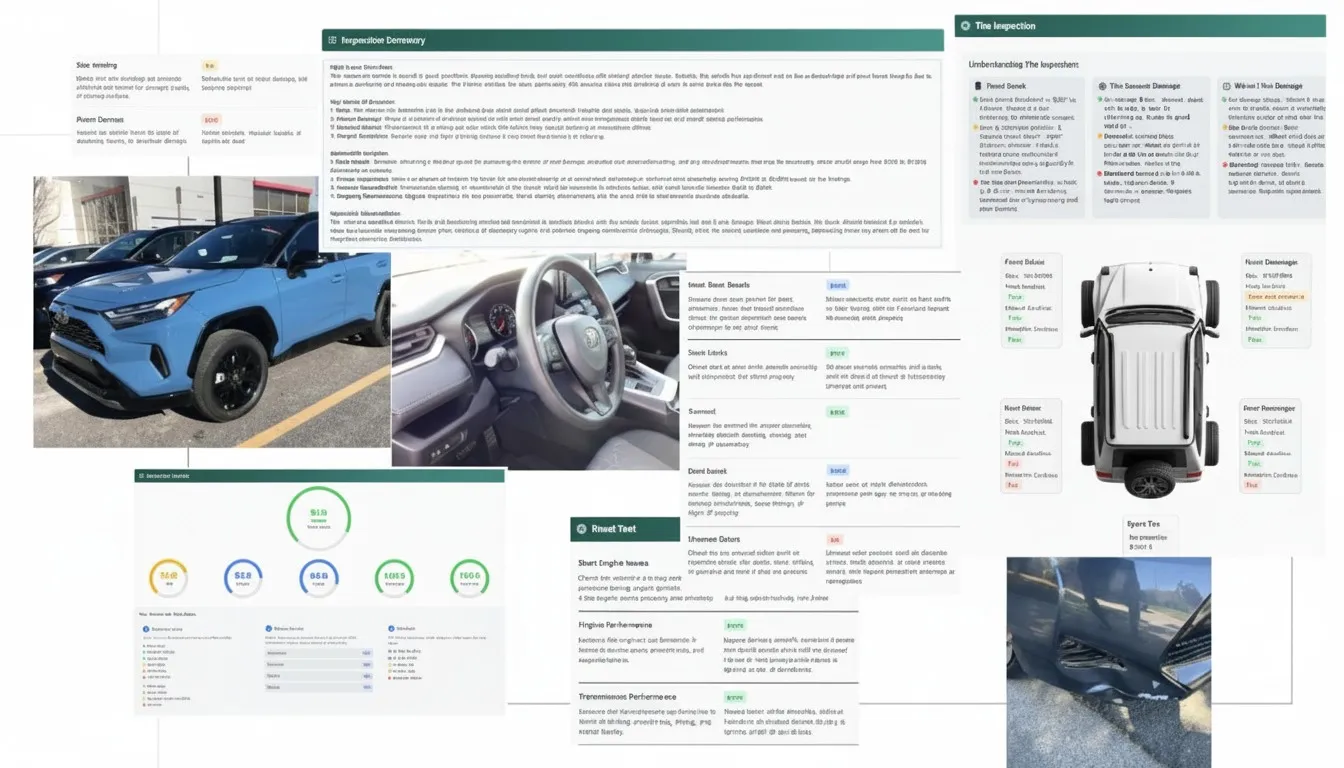Viewport: 1344px width, 768px height.
Task: Select the wheel damage card icon
Action: click(x=1226, y=84)
